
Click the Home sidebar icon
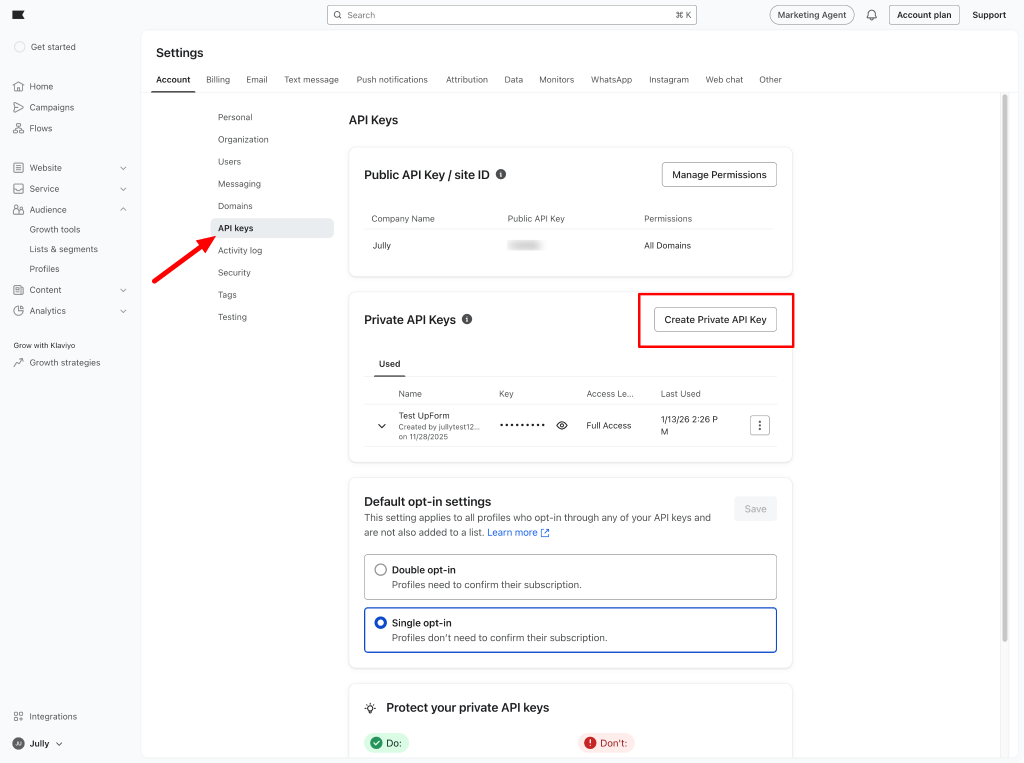(x=18, y=86)
